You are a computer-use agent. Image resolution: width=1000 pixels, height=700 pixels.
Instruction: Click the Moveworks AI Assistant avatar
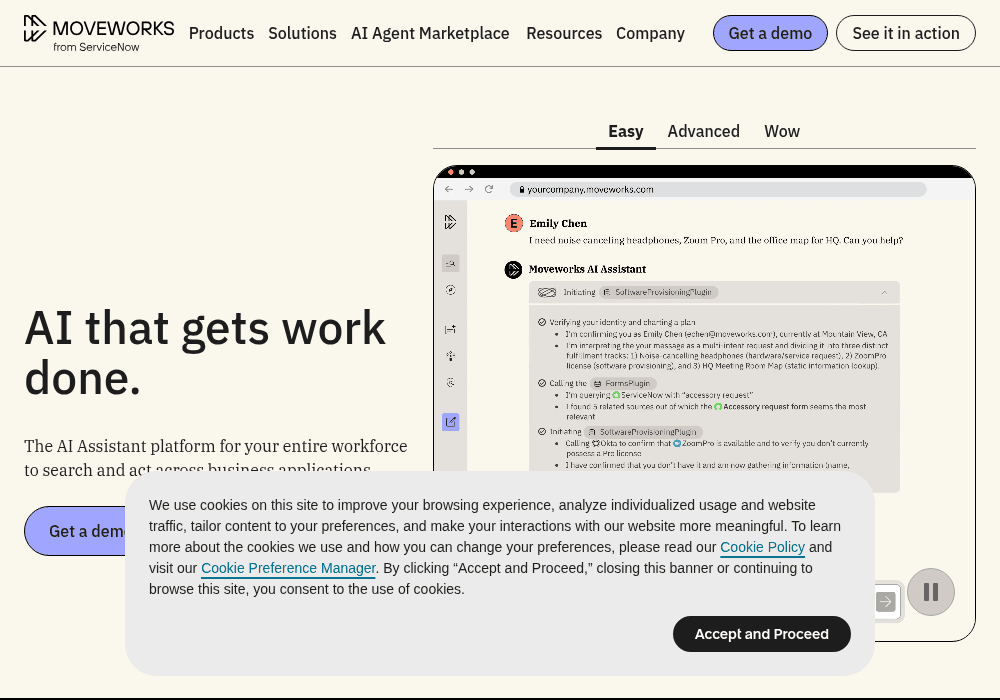coord(513,270)
